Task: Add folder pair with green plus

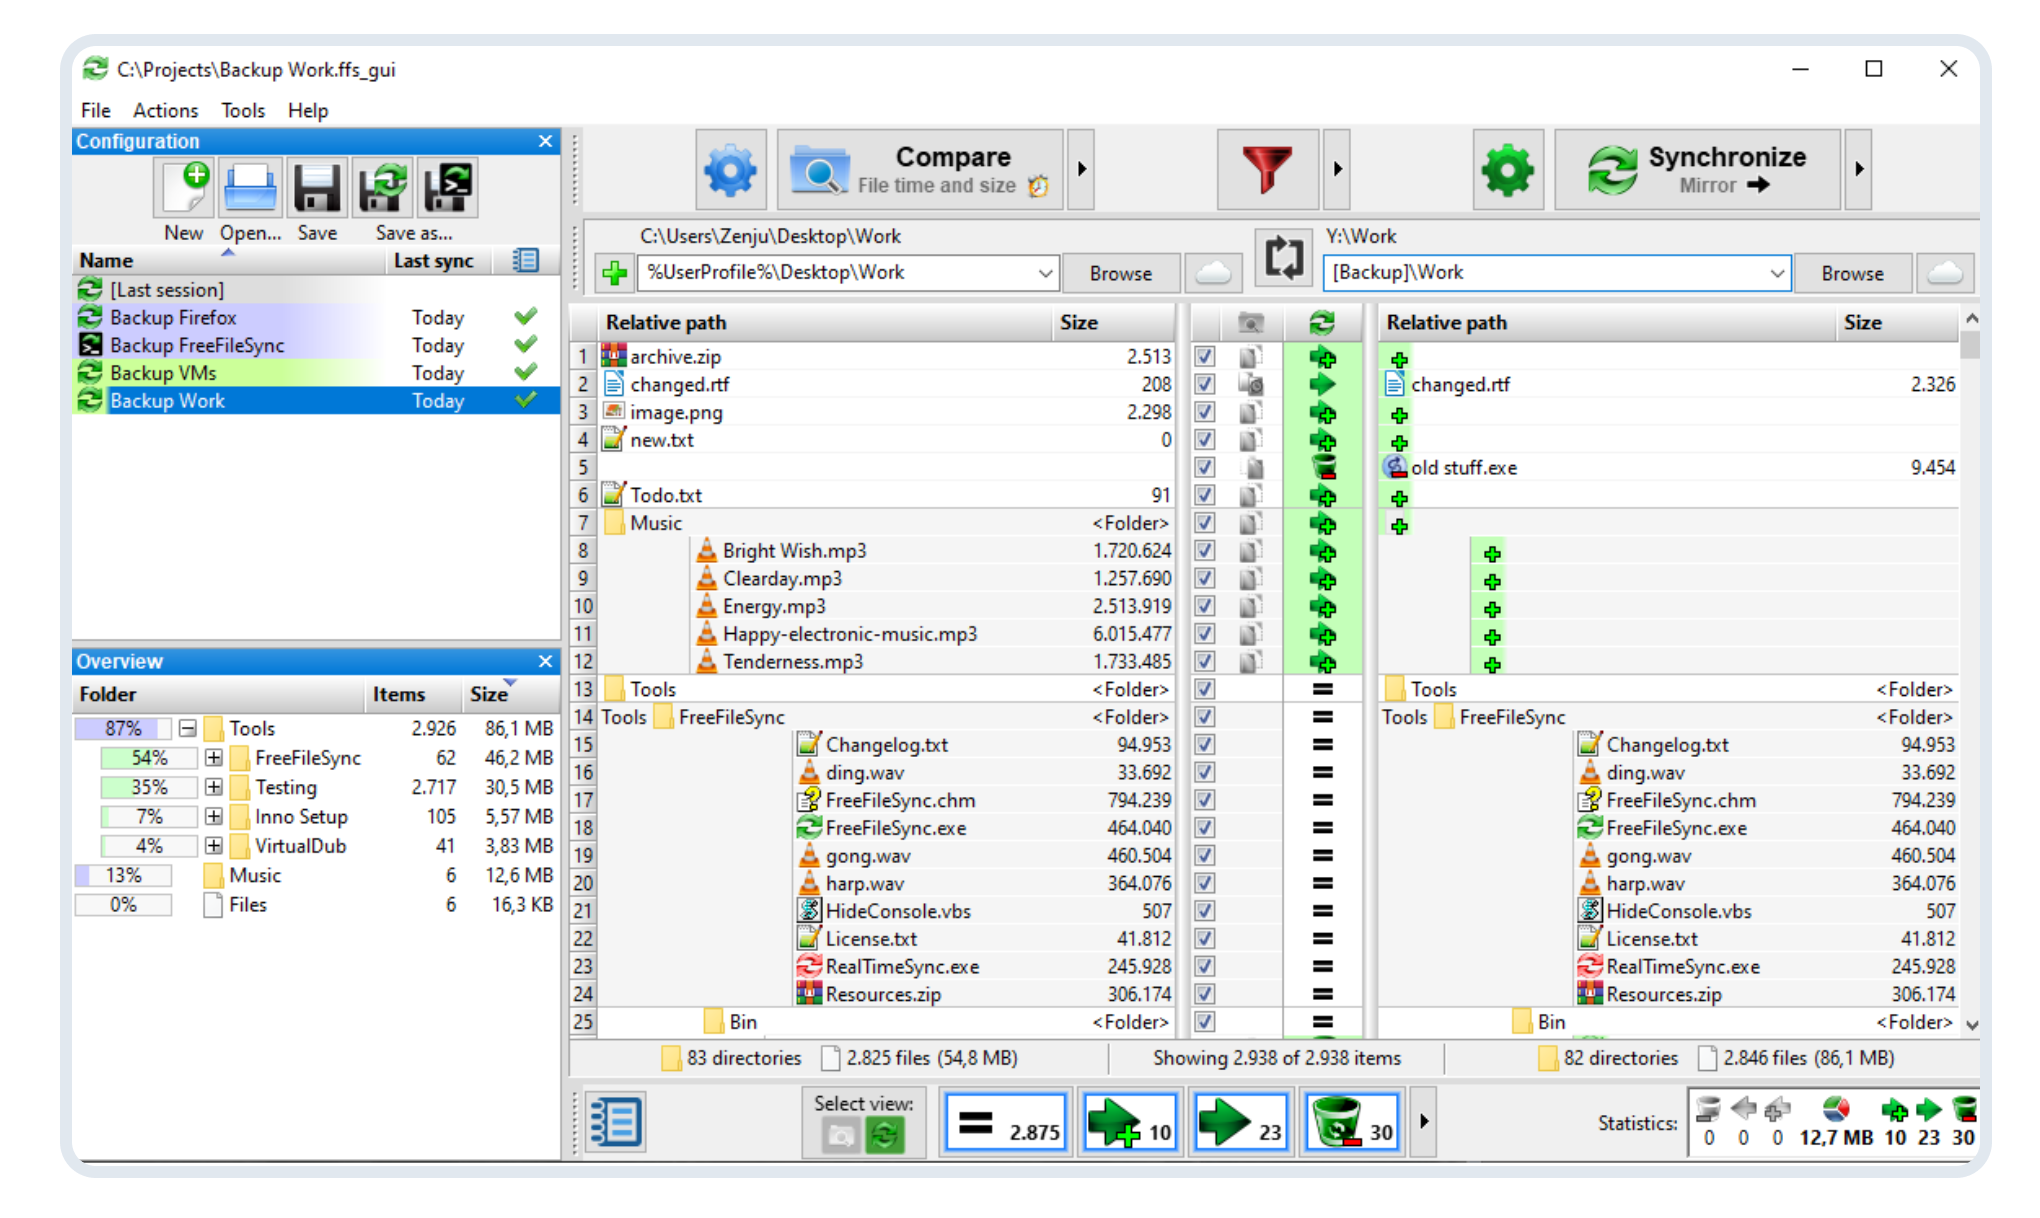Action: tap(614, 273)
